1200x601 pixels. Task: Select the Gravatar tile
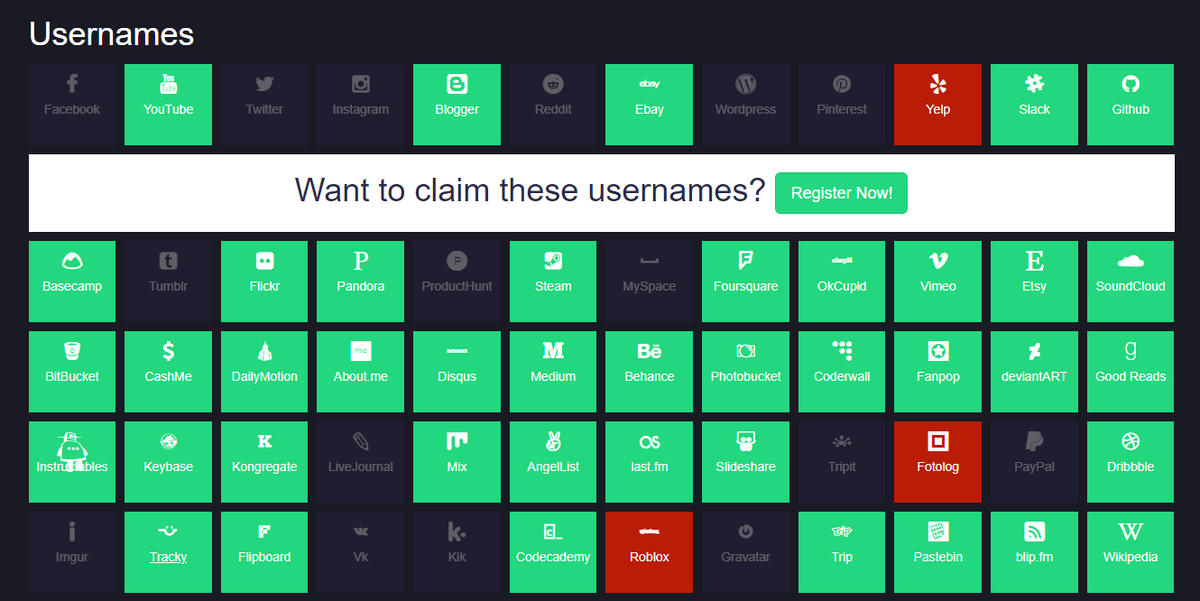coord(745,552)
